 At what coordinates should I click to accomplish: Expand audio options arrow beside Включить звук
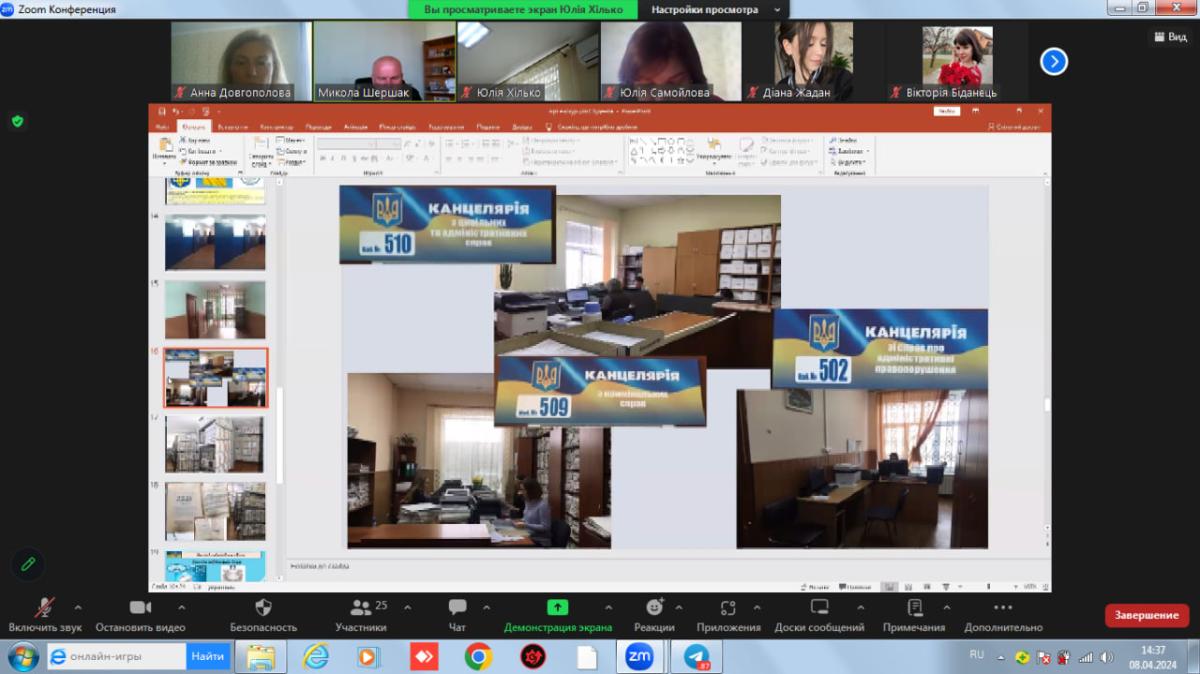tap(78, 607)
